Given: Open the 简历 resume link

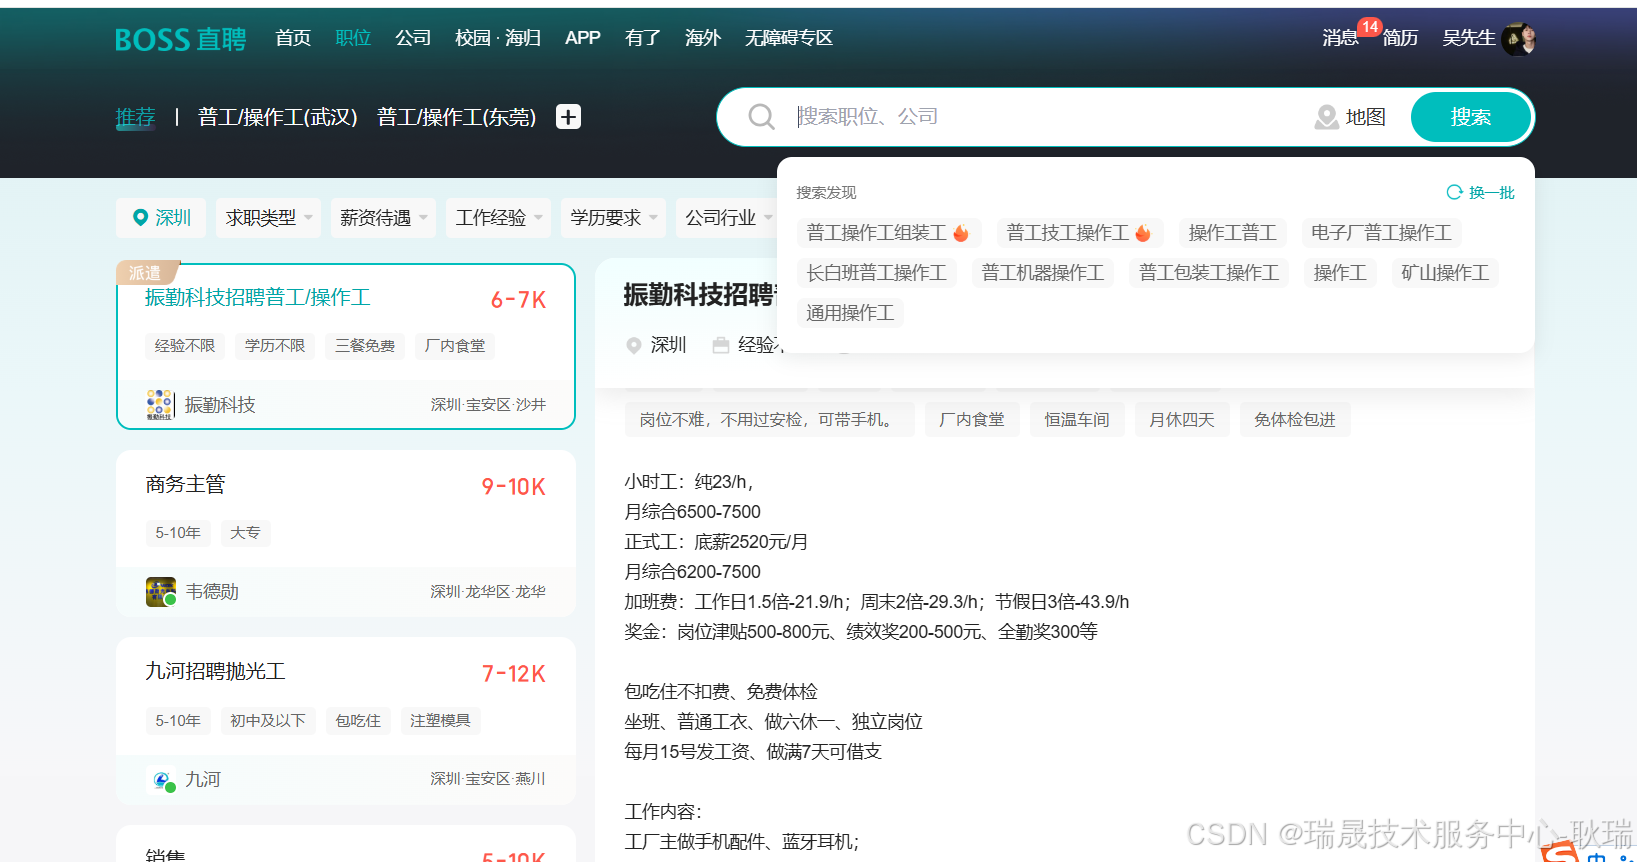Looking at the screenshot, I should pos(1400,38).
